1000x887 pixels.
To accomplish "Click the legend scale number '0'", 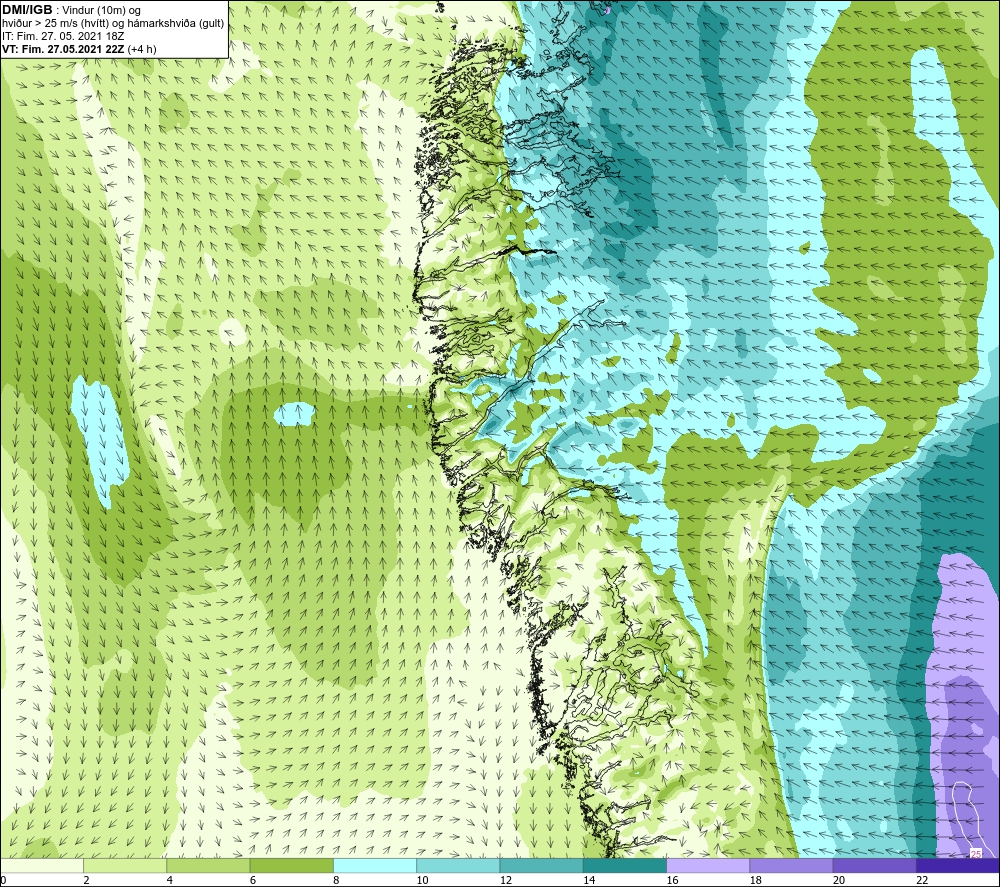I will tap(3, 880).
